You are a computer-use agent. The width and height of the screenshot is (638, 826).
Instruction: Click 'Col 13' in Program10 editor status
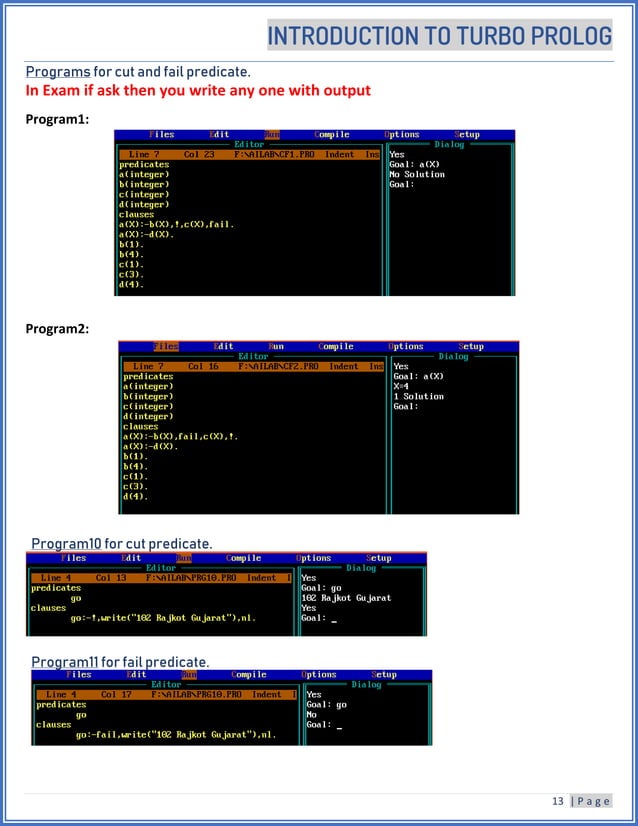(111, 578)
